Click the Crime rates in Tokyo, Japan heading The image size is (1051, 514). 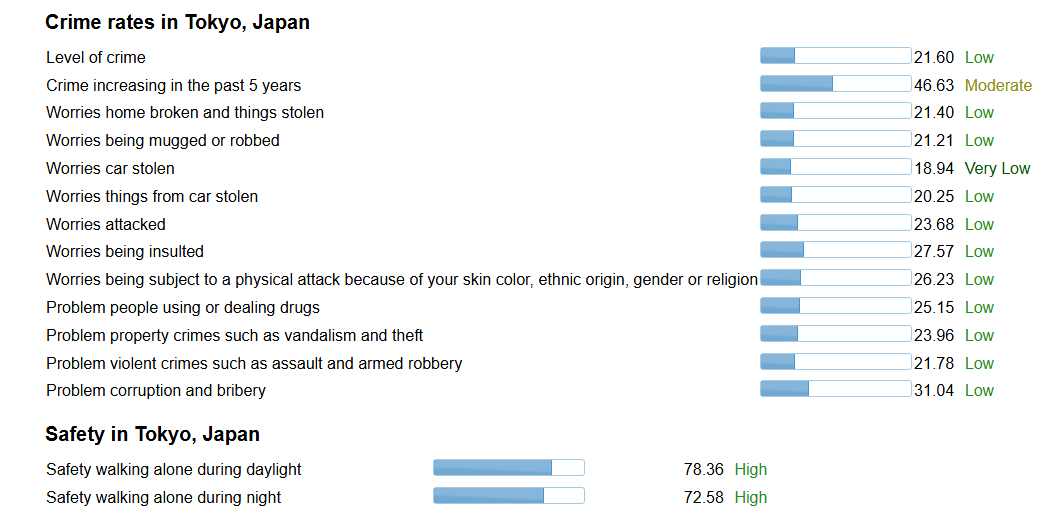click(178, 22)
